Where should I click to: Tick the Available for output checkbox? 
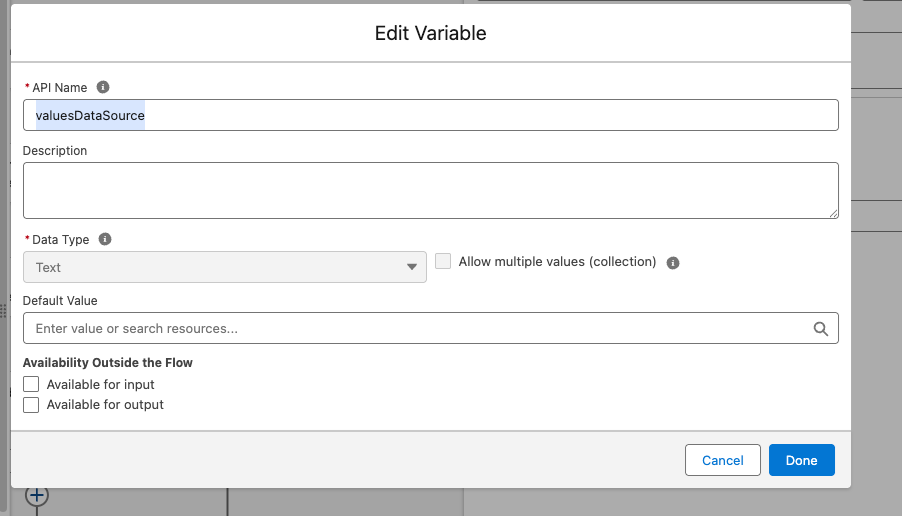[x=31, y=405]
